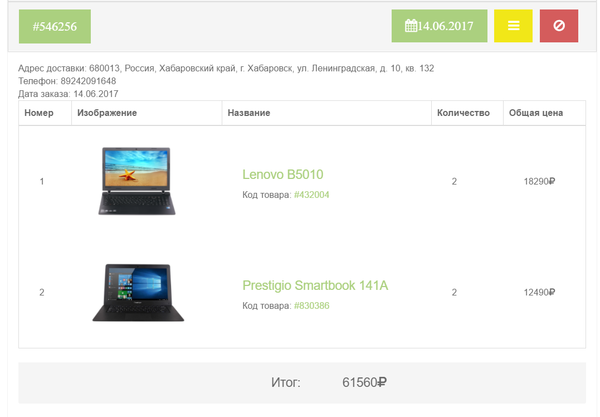Follow product code #432004 link
This screenshot has height=417, width=600.
pos(311,195)
